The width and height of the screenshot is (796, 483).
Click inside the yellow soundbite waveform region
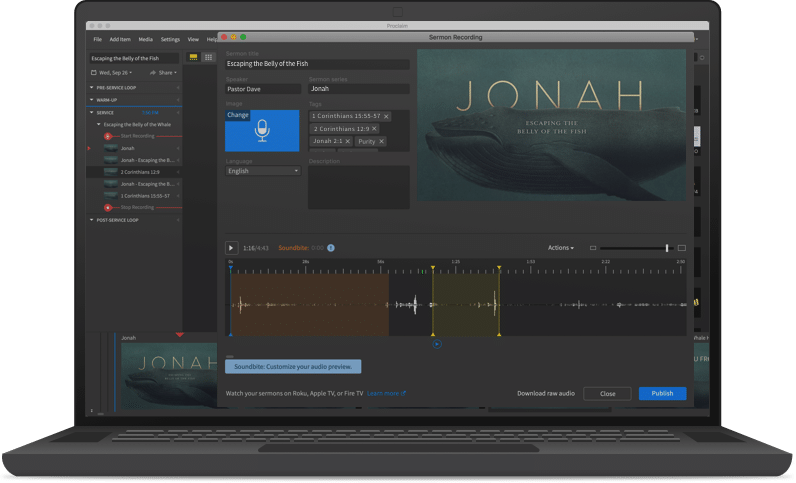point(466,305)
